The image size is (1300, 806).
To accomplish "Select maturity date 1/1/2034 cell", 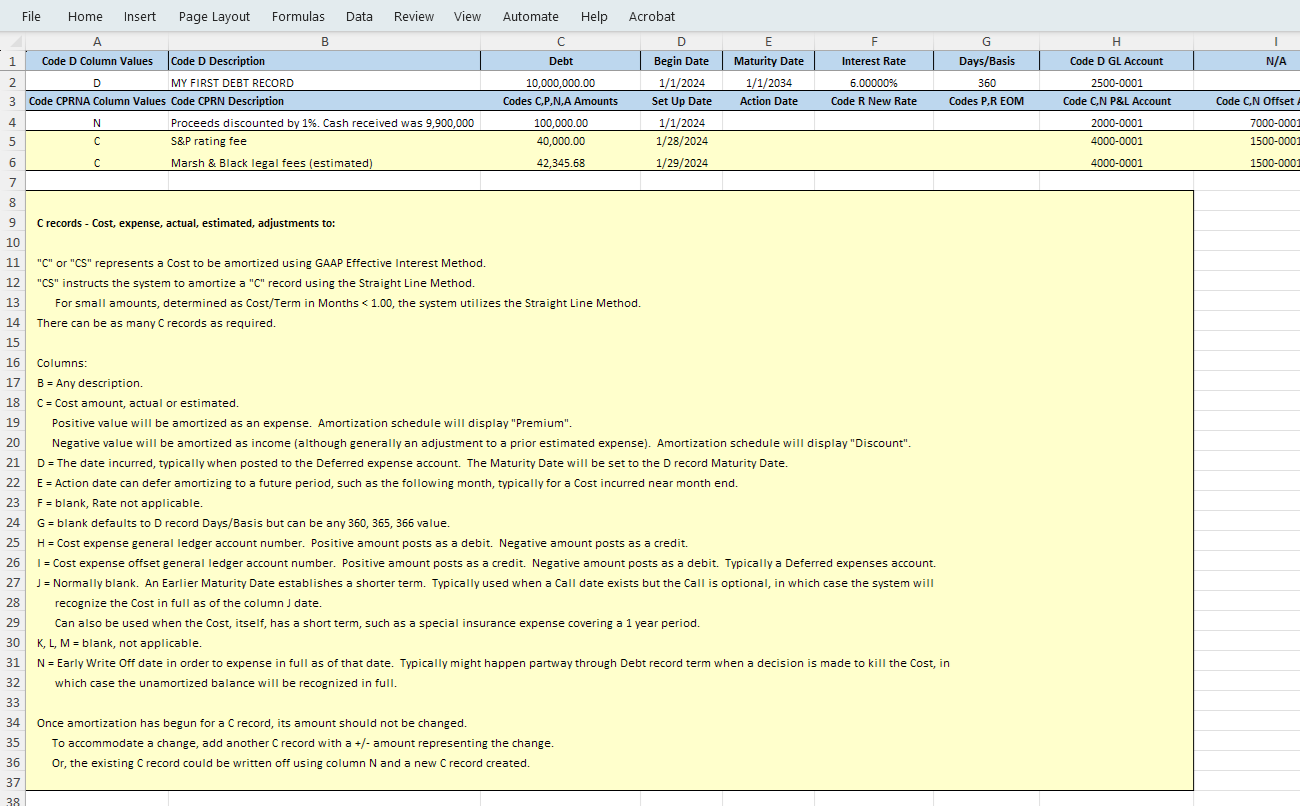I will click(768, 83).
